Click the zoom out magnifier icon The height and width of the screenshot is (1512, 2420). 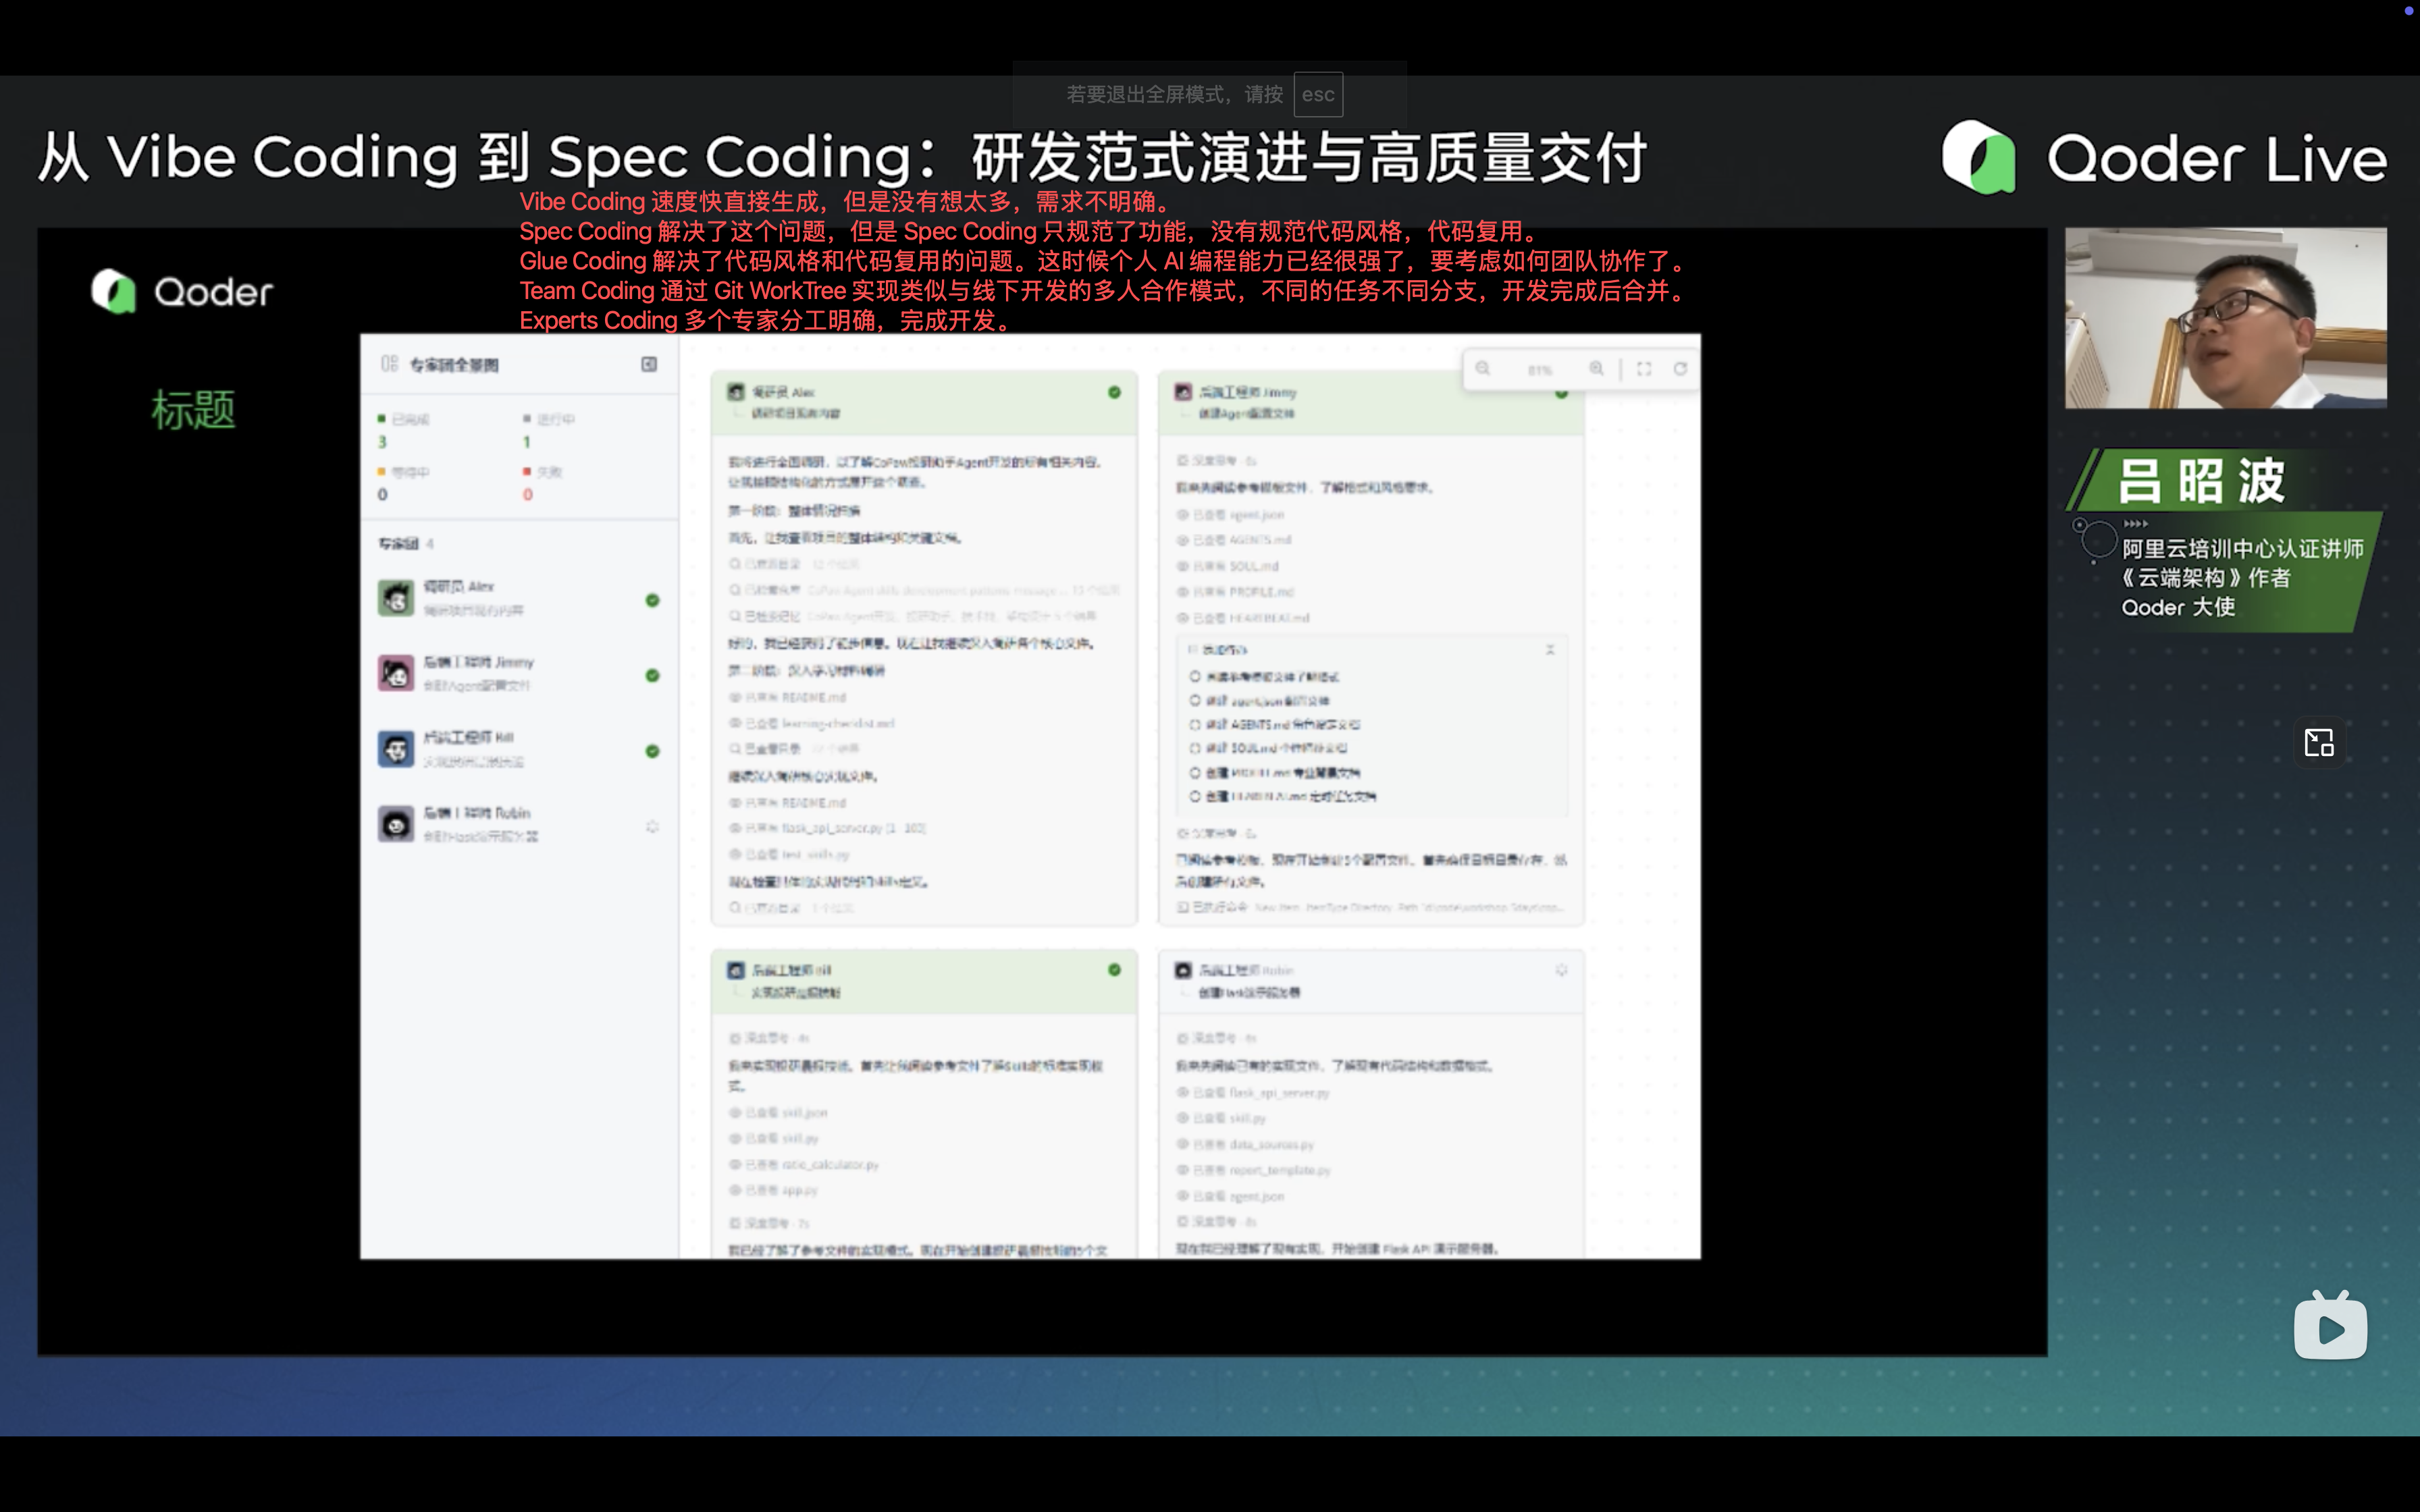tap(1483, 369)
